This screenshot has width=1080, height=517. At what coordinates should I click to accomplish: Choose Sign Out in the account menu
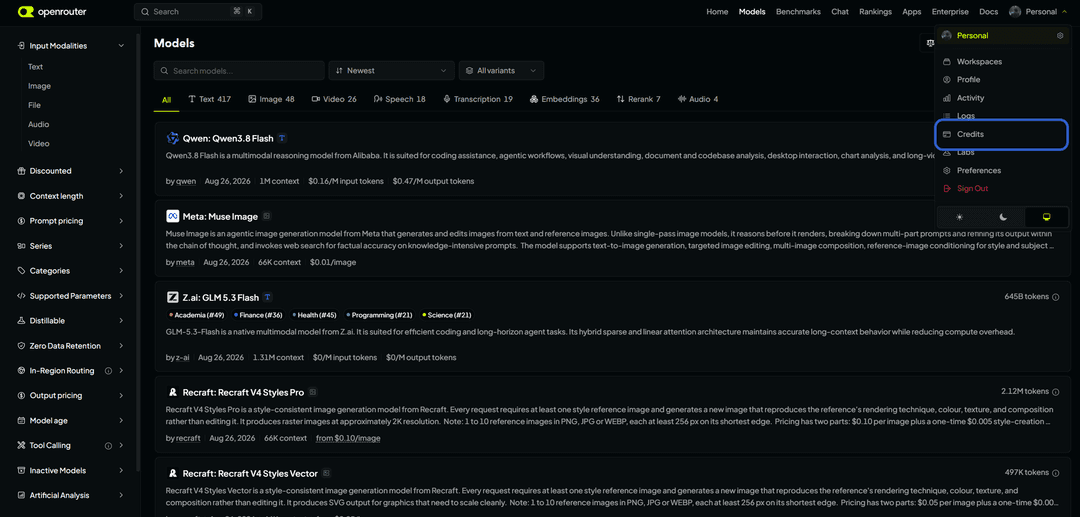[1001, 189]
